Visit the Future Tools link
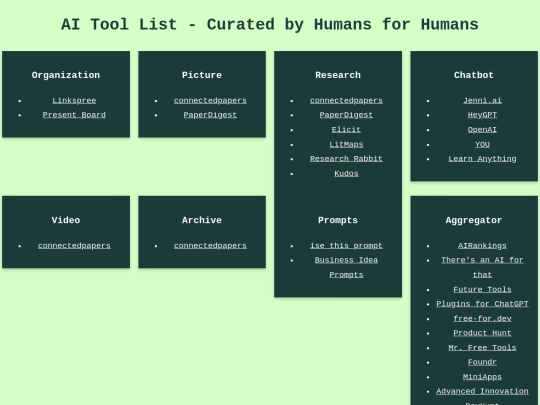This screenshot has width=540, height=405. point(482,289)
